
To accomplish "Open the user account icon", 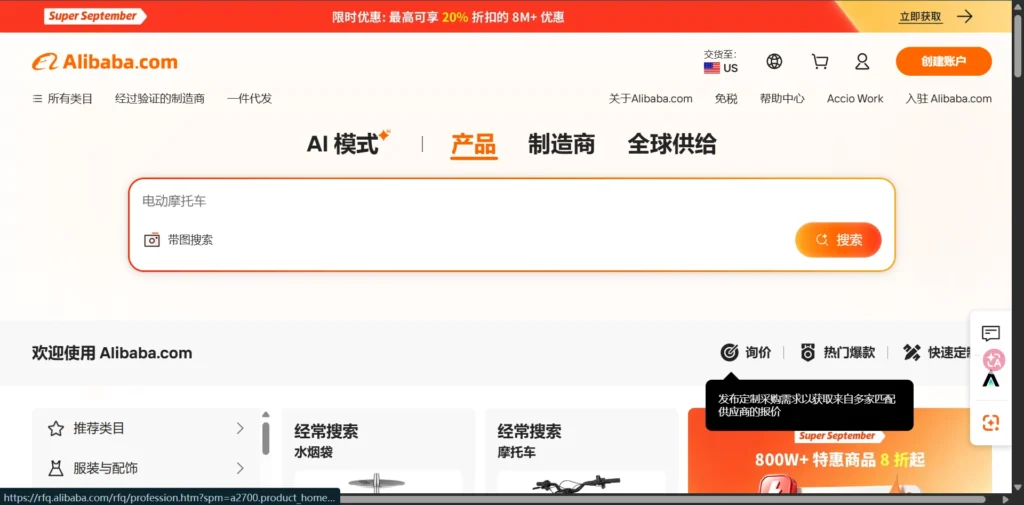I will pyautogui.click(x=862, y=61).
